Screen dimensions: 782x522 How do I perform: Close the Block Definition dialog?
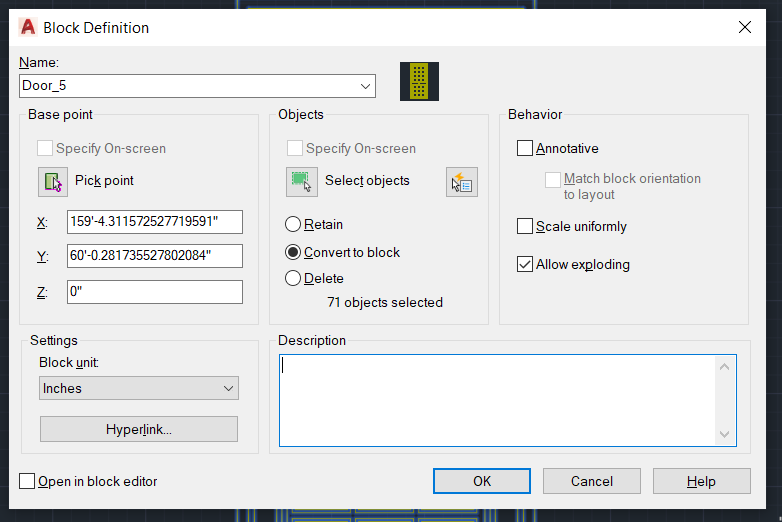click(x=745, y=27)
